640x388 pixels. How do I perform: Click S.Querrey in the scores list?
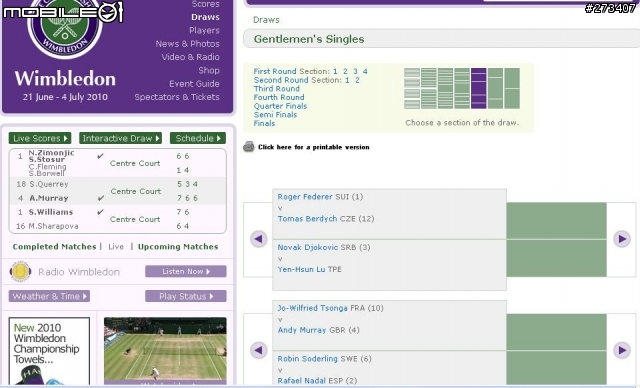click(x=49, y=184)
